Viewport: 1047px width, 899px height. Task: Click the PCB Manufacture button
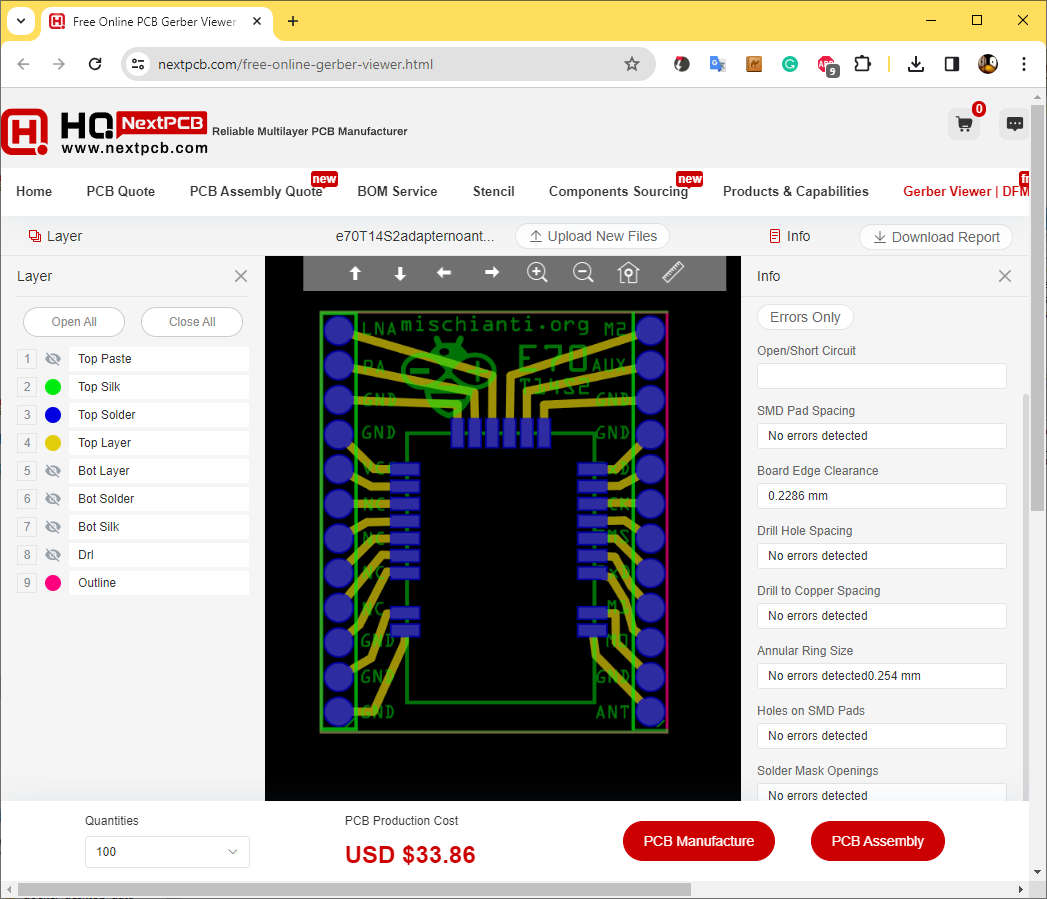698,841
